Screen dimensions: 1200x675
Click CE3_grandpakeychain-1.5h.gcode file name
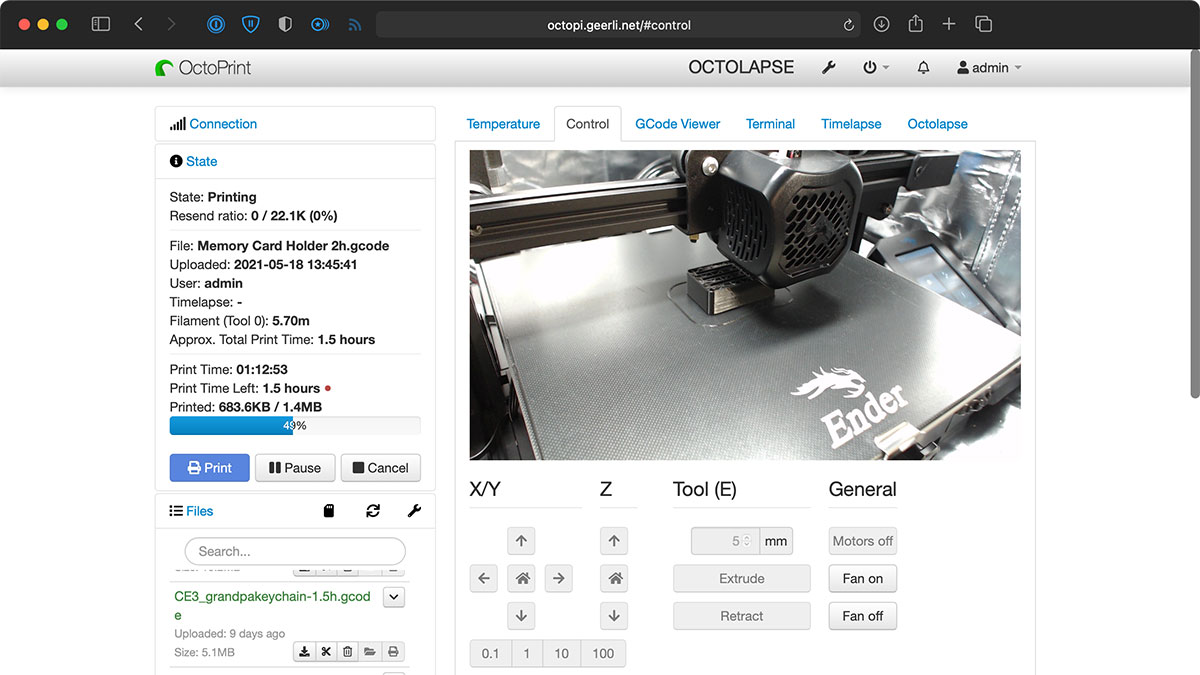pos(272,606)
